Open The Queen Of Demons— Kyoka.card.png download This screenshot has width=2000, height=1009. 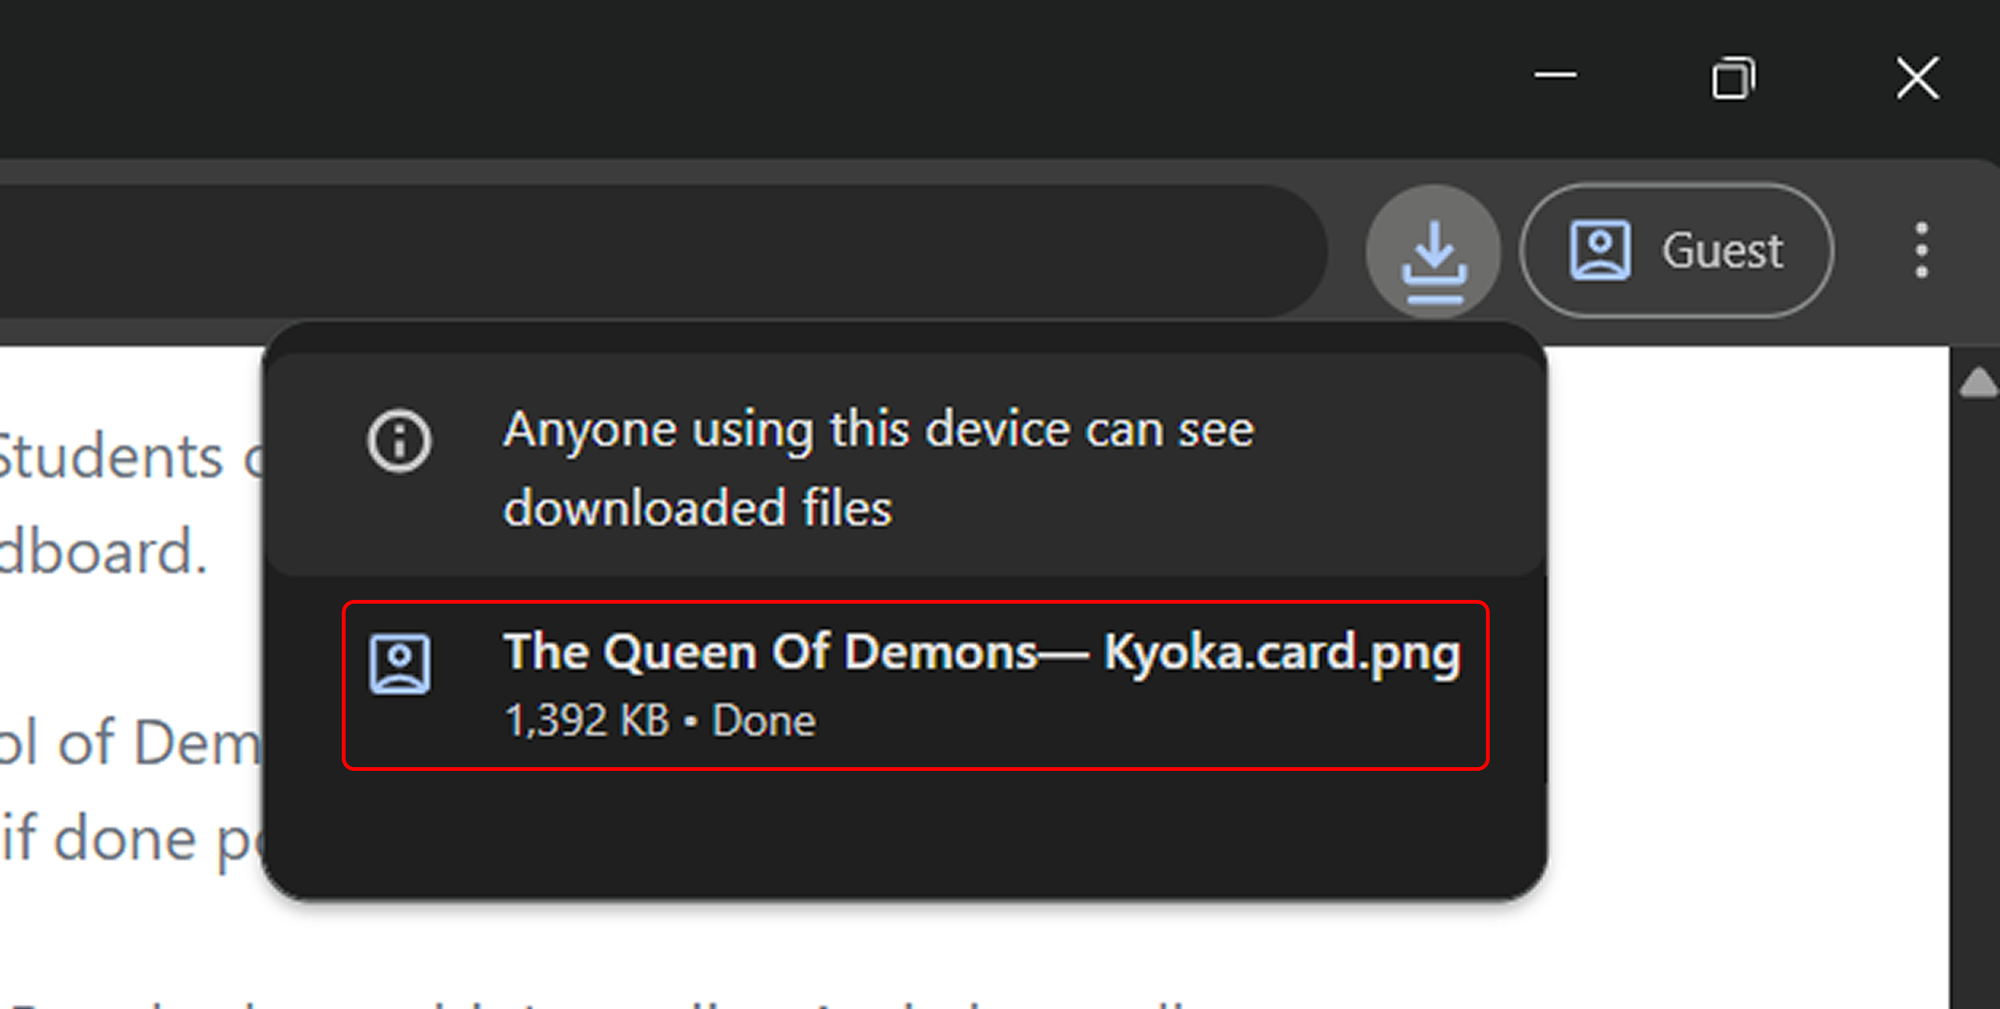pos(981,653)
